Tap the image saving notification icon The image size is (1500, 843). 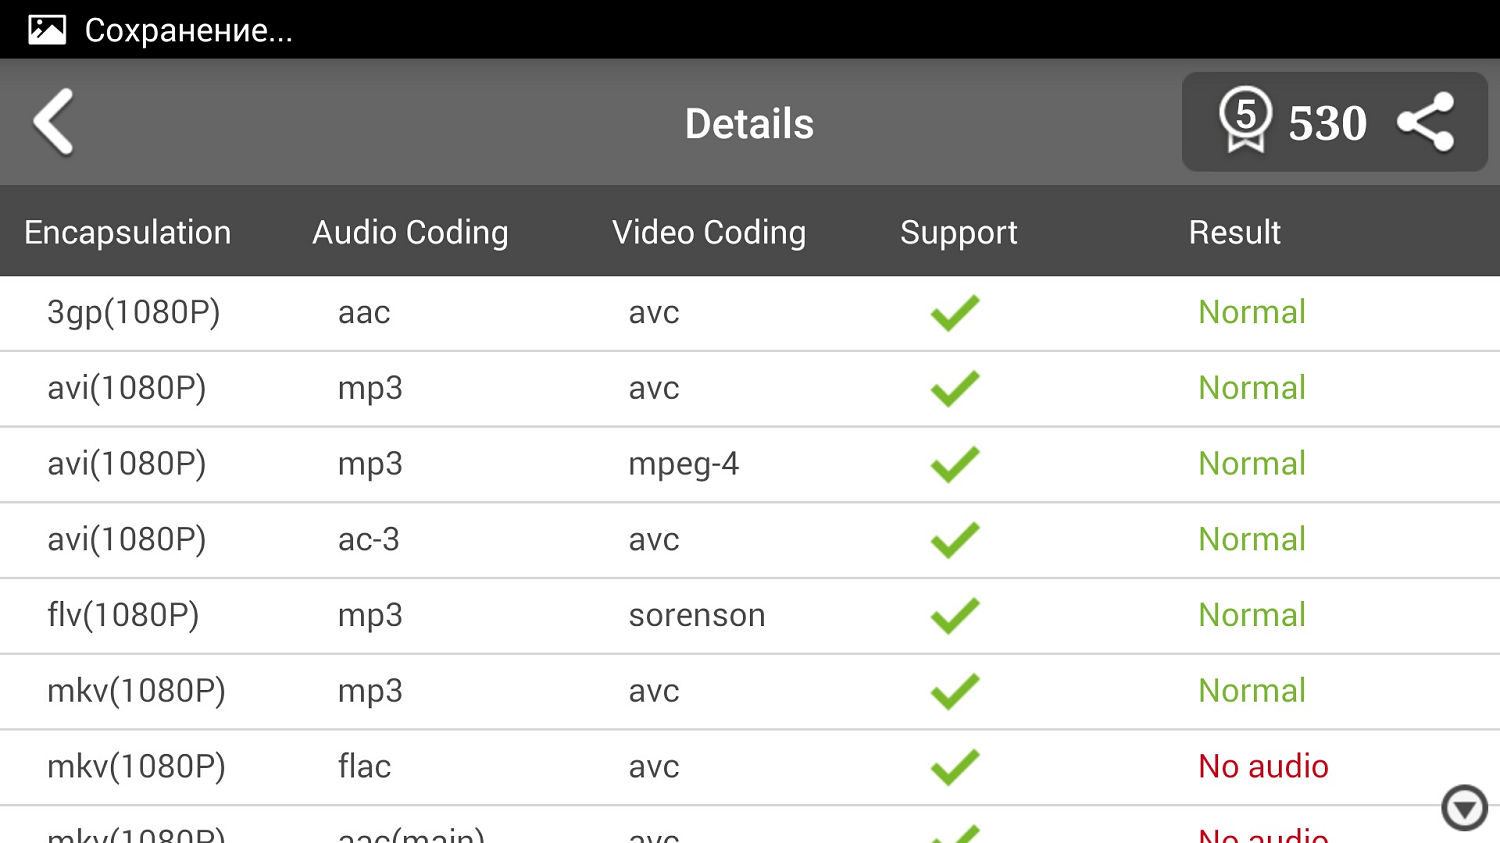(46, 29)
